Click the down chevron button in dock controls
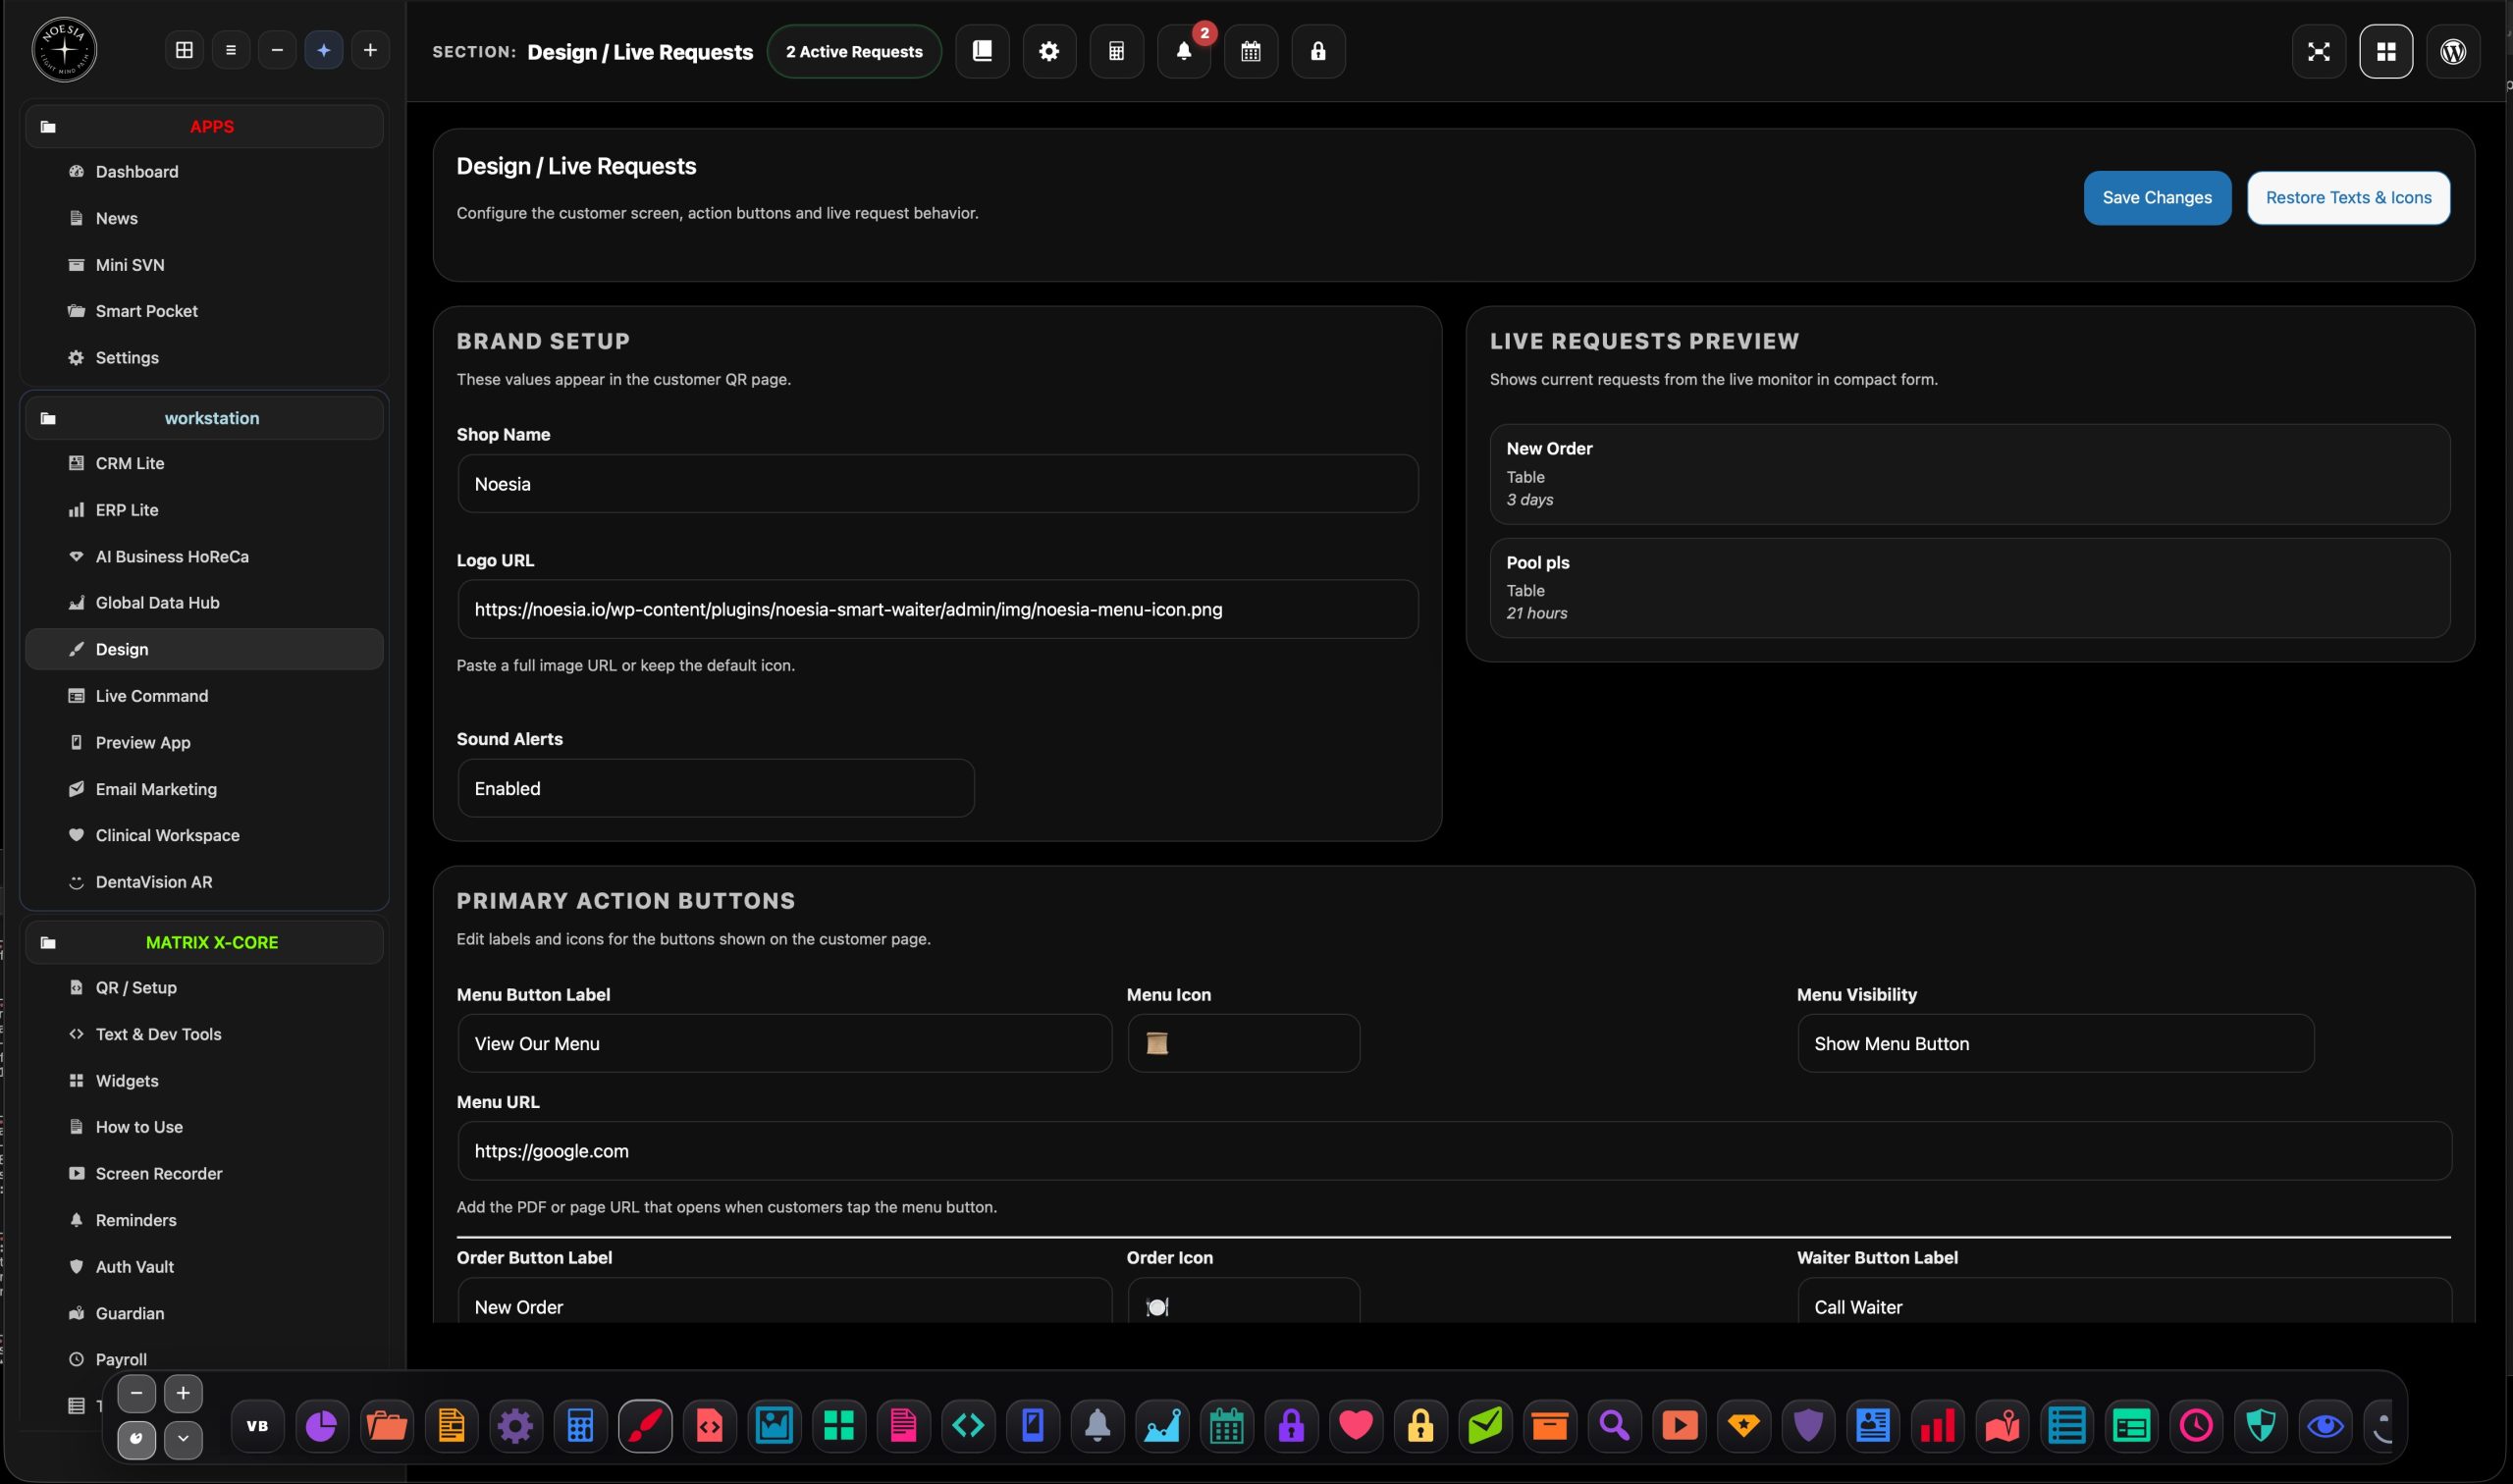 (x=183, y=1439)
